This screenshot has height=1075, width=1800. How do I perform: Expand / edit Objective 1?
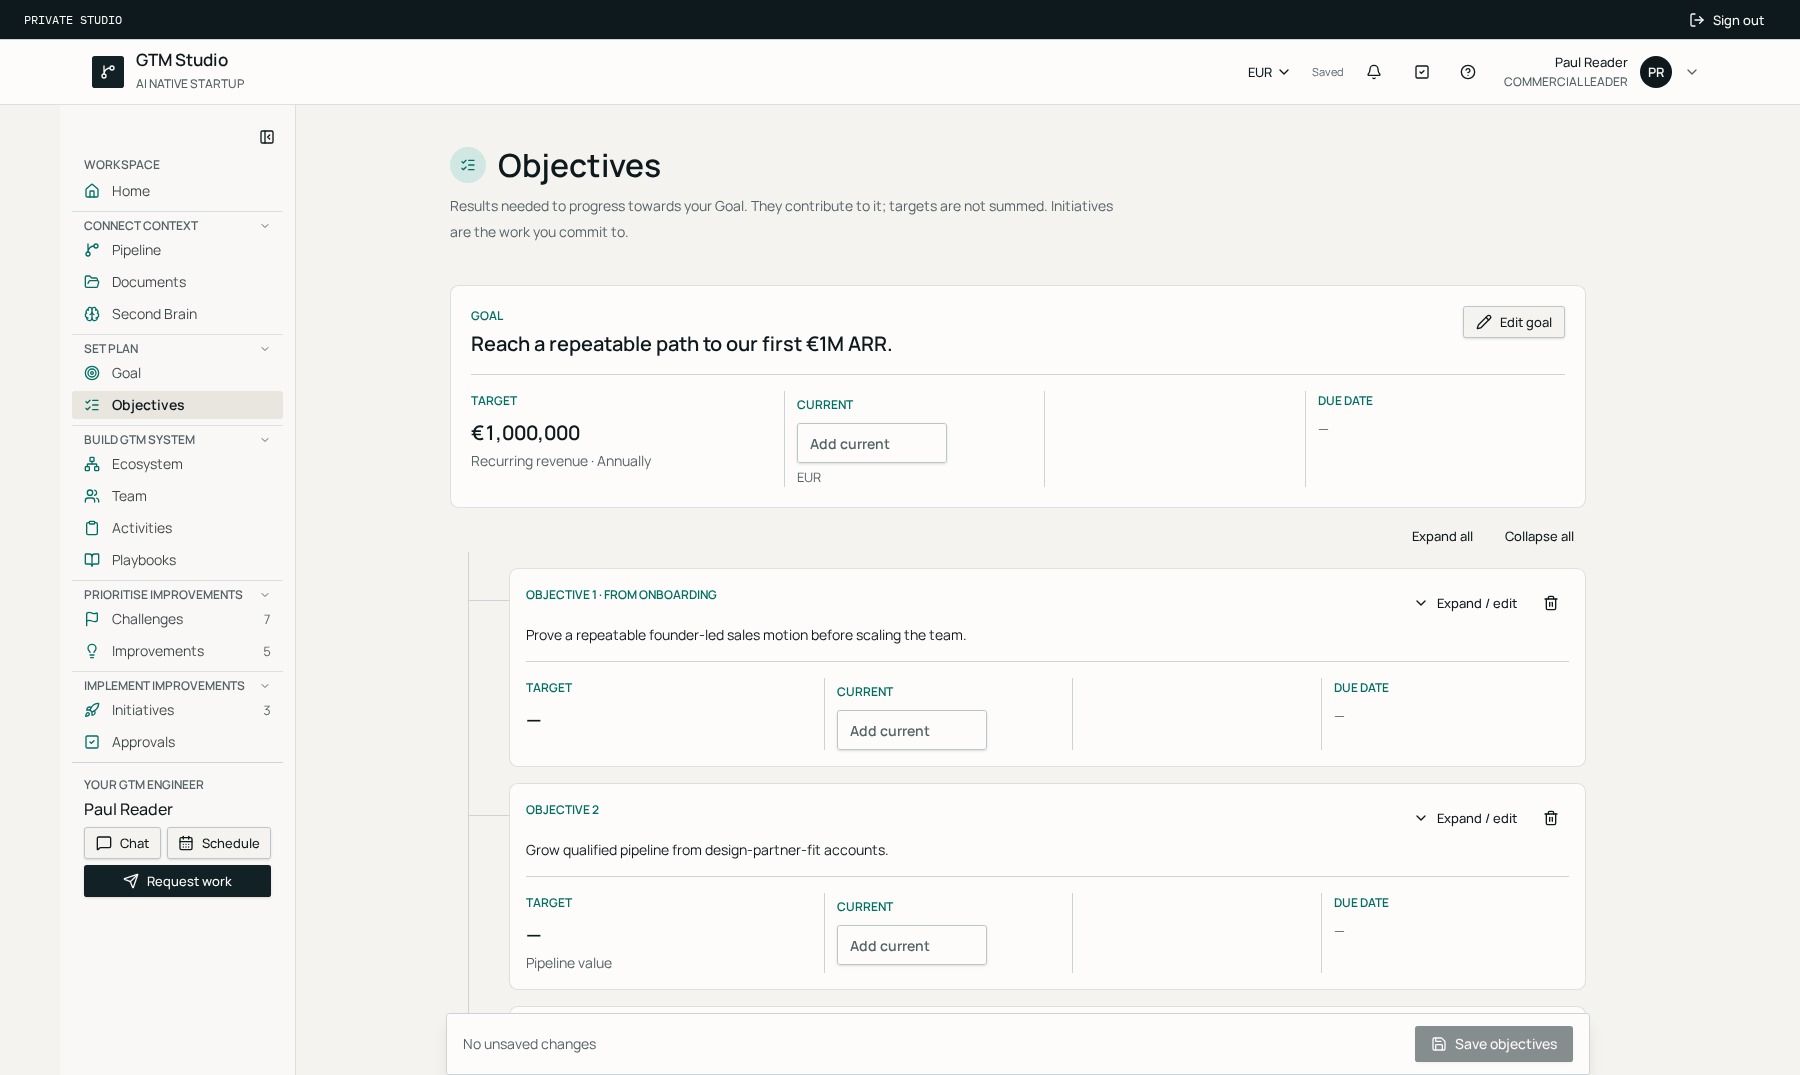click(x=1466, y=603)
